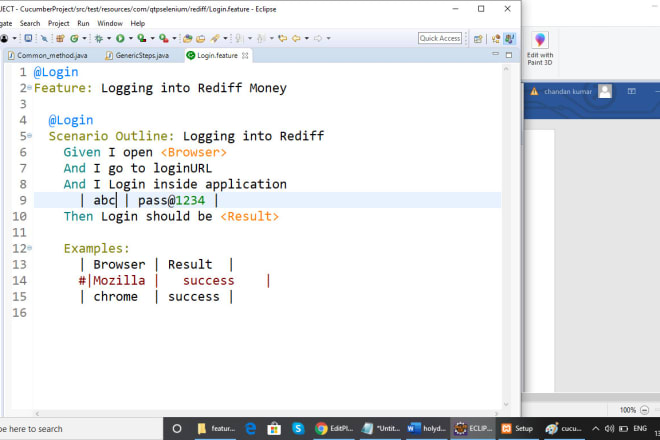Click the blue monitor icon in toolbar
The image size is (660, 440).
pyautogui.click(x=28, y=38)
